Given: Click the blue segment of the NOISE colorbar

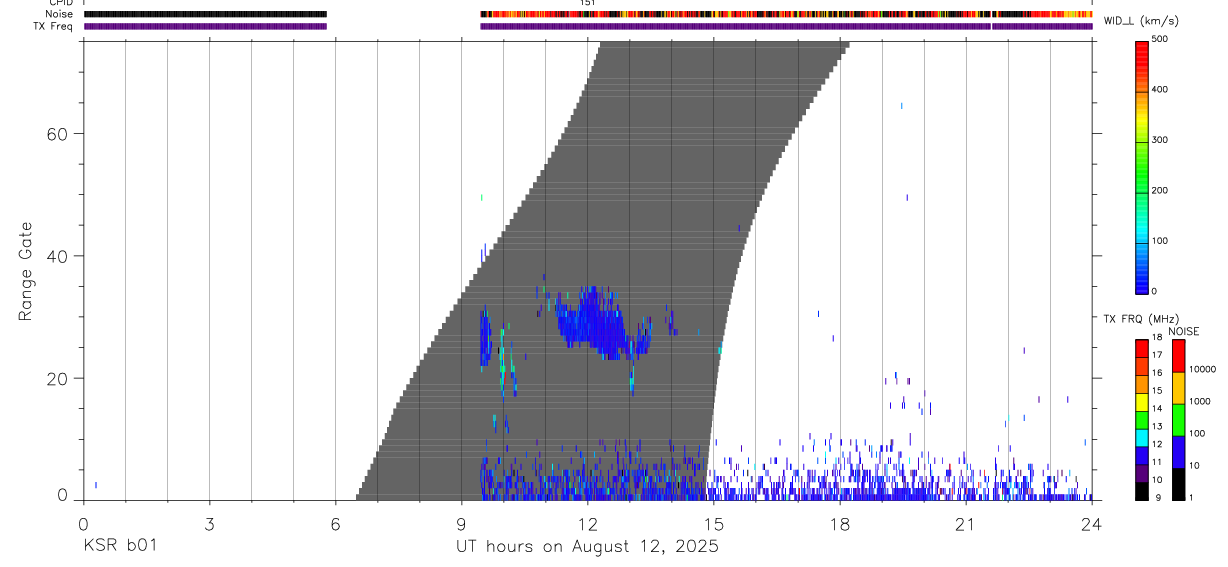Looking at the screenshot, I should click(x=1178, y=452).
